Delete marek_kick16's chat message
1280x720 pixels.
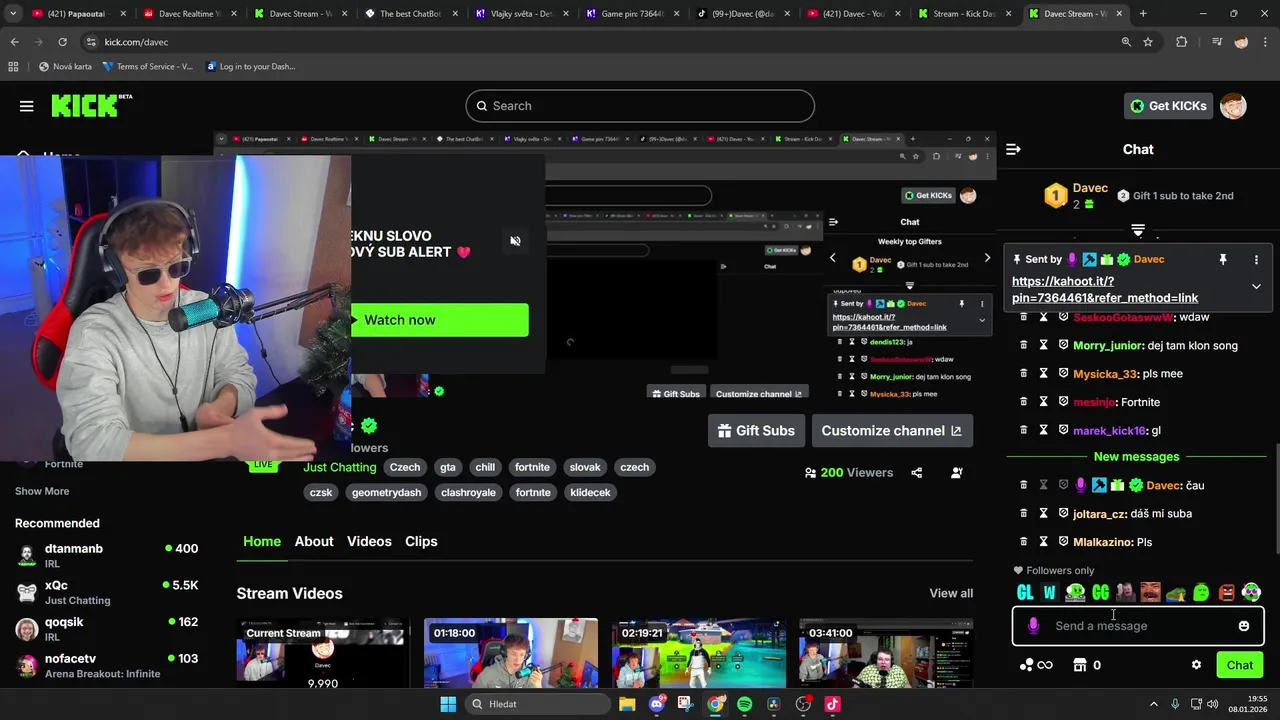click(x=1023, y=430)
